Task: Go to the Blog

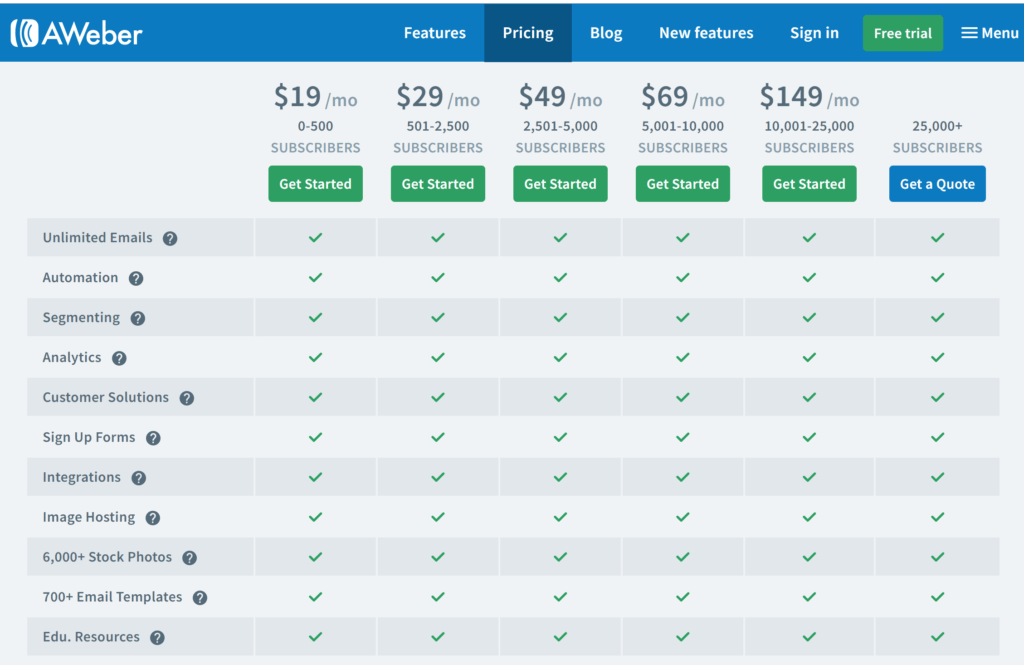Action: (x=606, y=33)
